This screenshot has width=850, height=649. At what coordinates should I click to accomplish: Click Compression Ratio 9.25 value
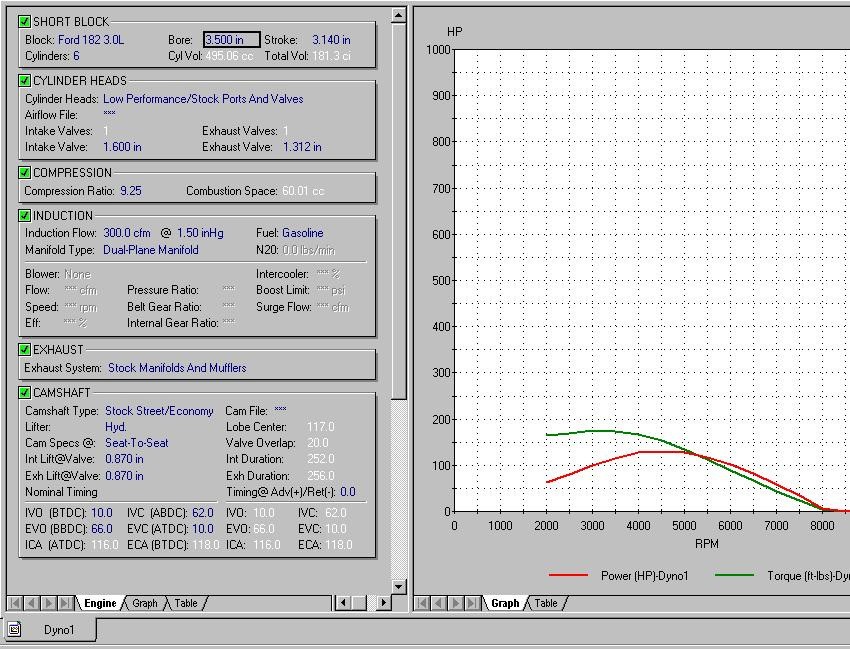[x=131, y=191]
